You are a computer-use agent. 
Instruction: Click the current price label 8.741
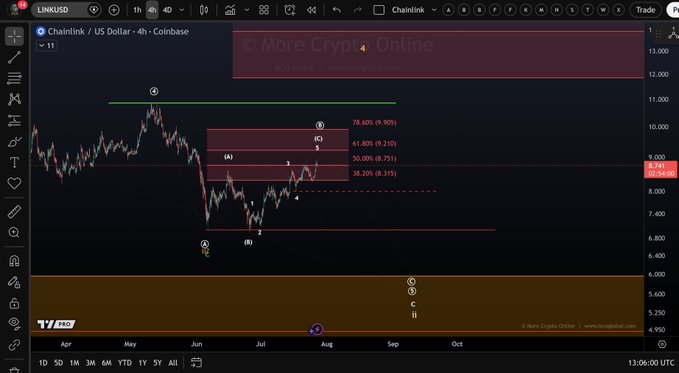click(660, 169)
